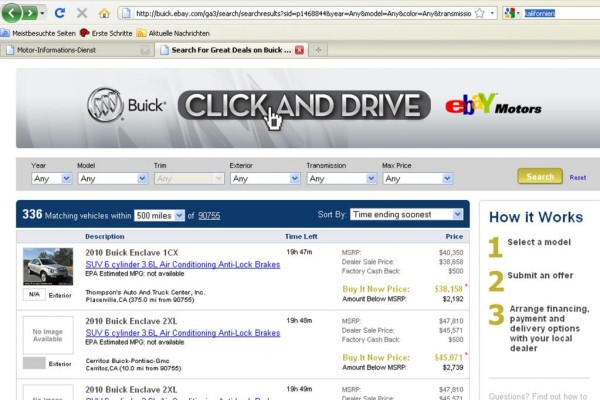The width and height of the screenshot is (600, 400).
Task: Click the No Image Available placeholder for Cerritos listing
Action: coord(48,335)
